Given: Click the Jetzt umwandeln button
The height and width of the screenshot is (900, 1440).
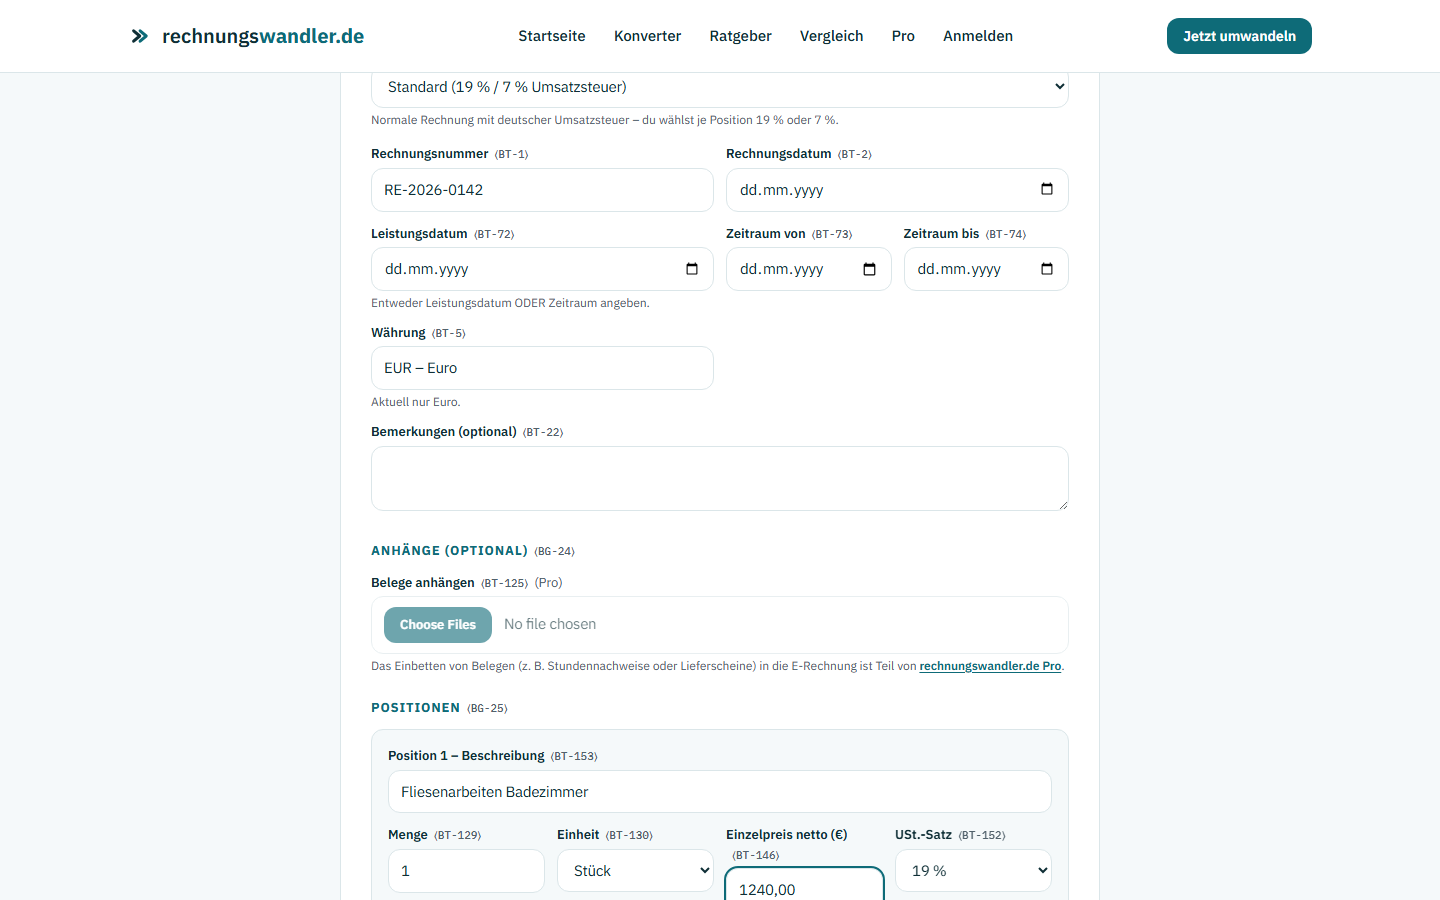Looking at the screenshot, I should coord(1239,36).
